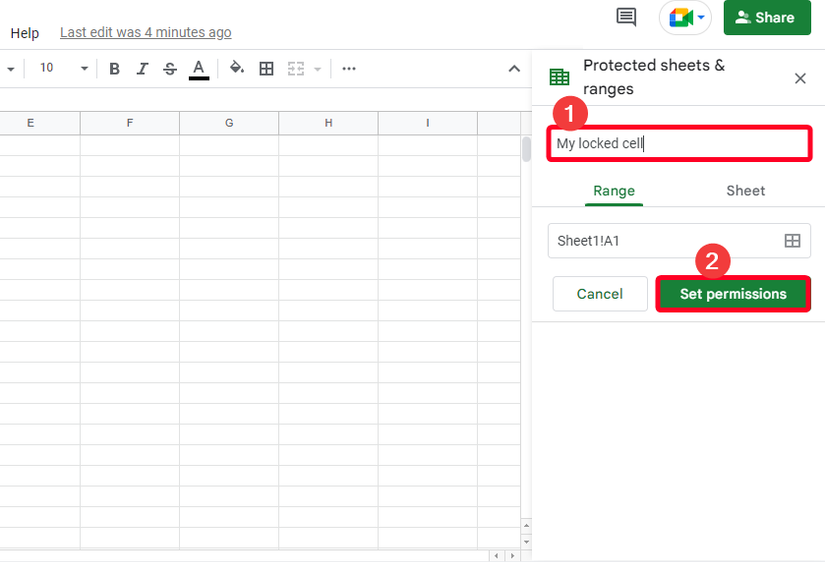
Task: Click the description field "My locked cell"
Action: point(678,144)
